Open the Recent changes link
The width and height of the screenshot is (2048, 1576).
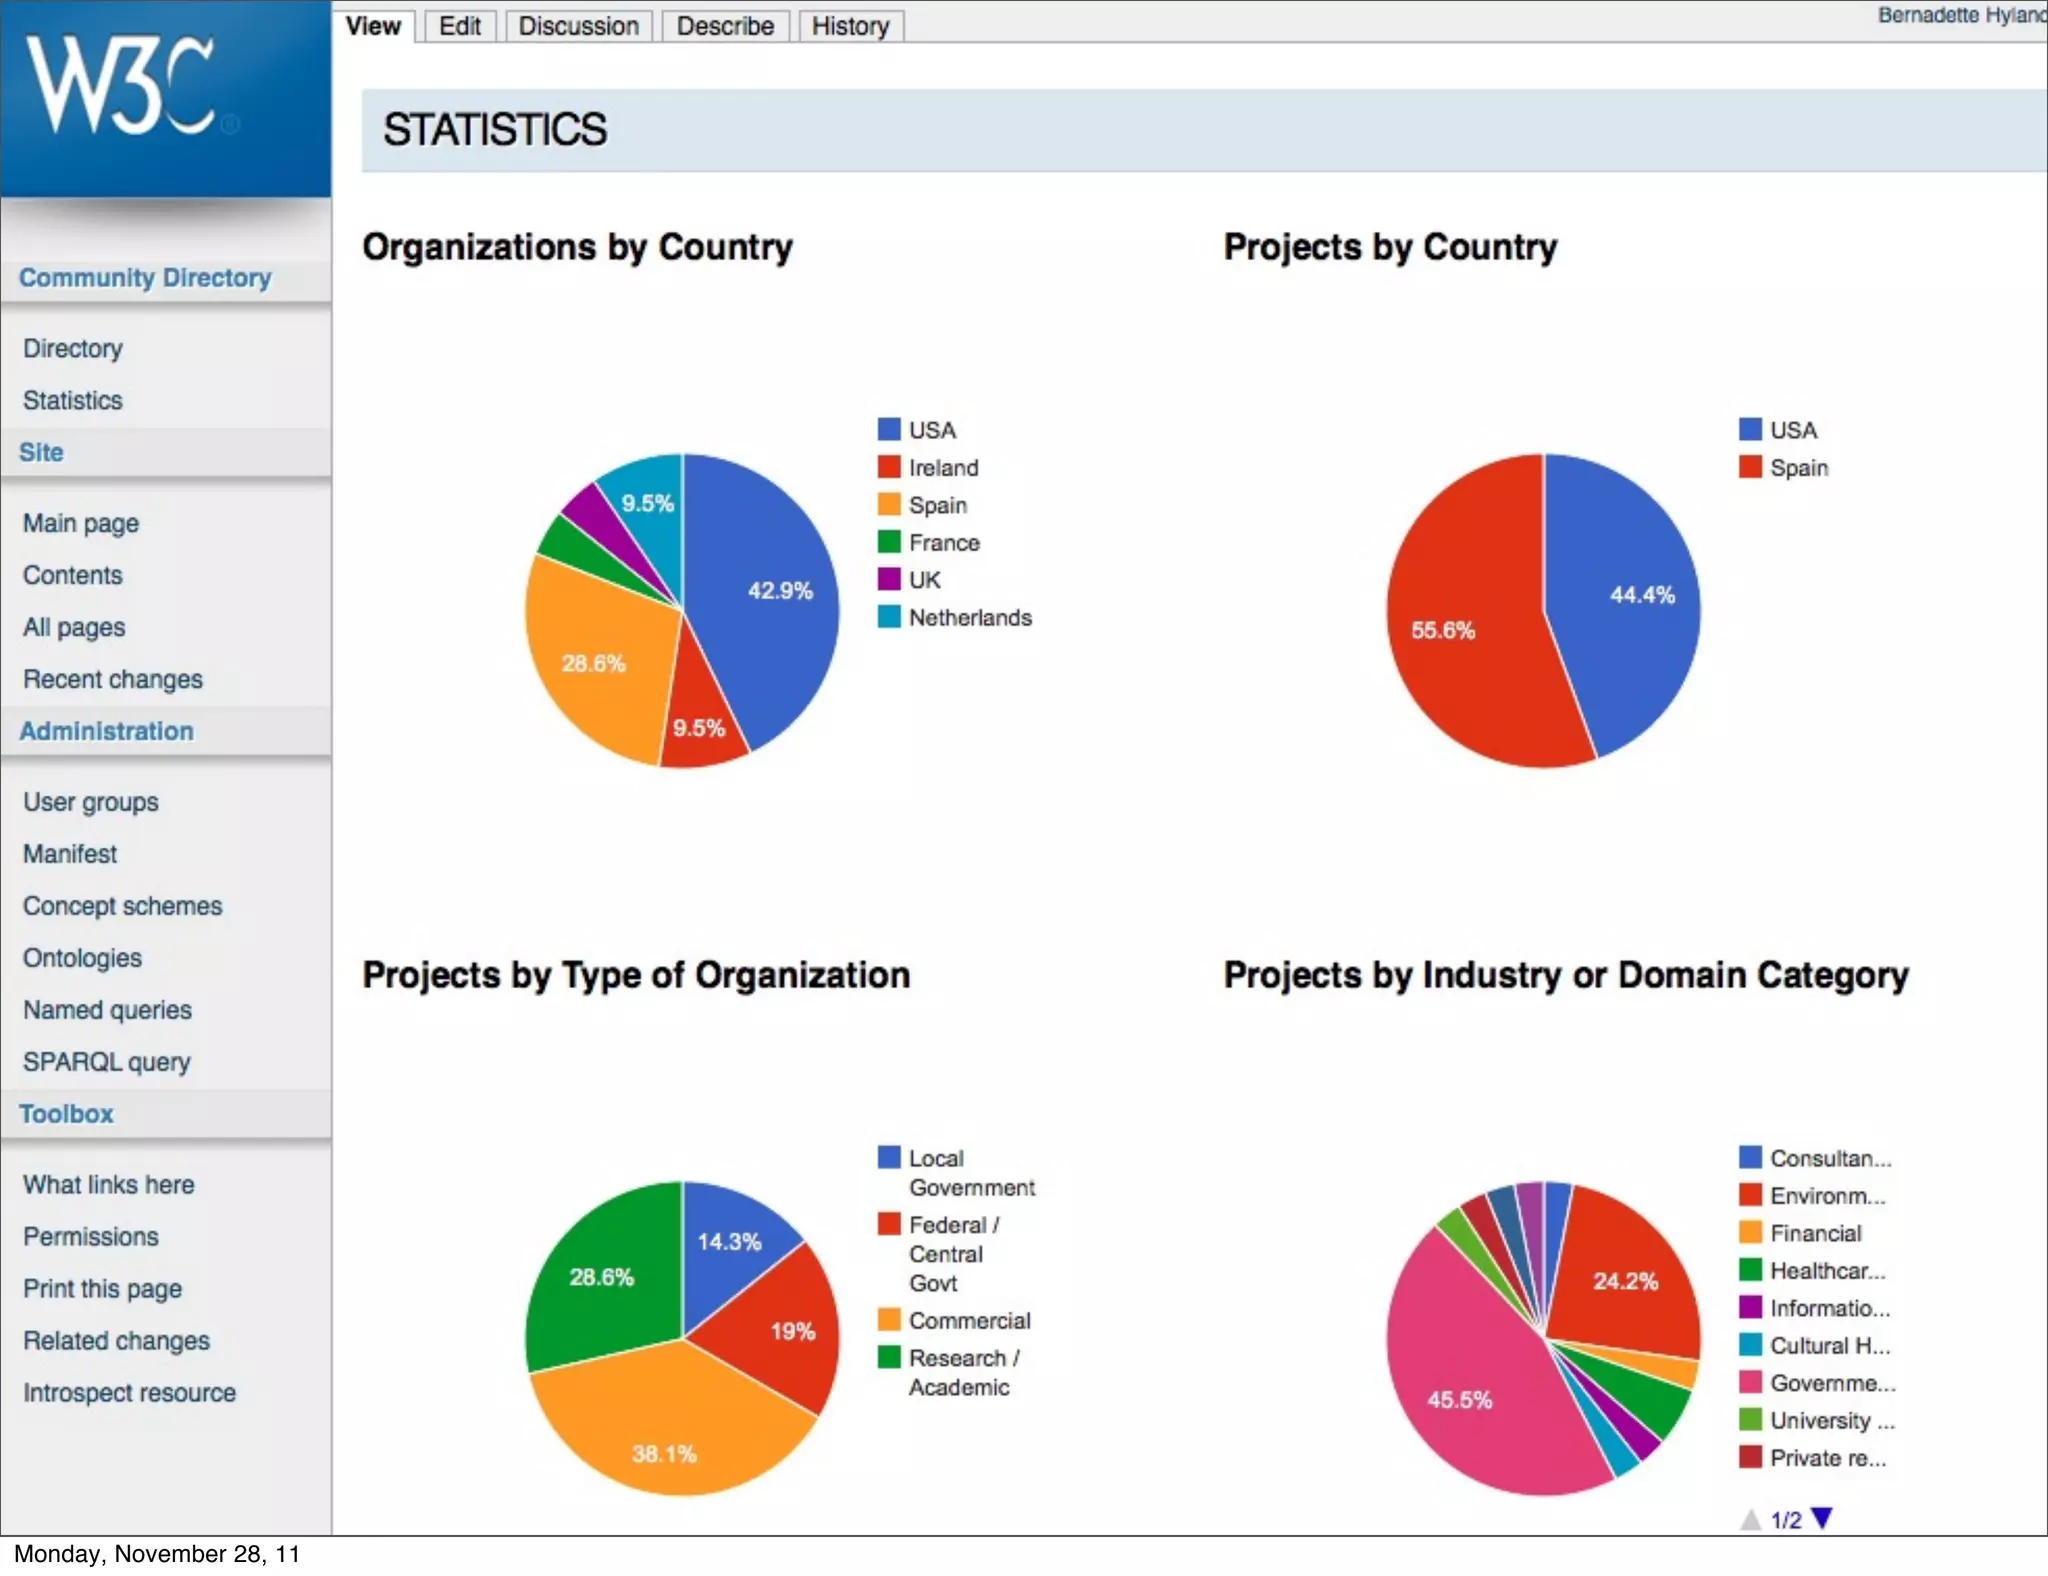coord(112,679)
